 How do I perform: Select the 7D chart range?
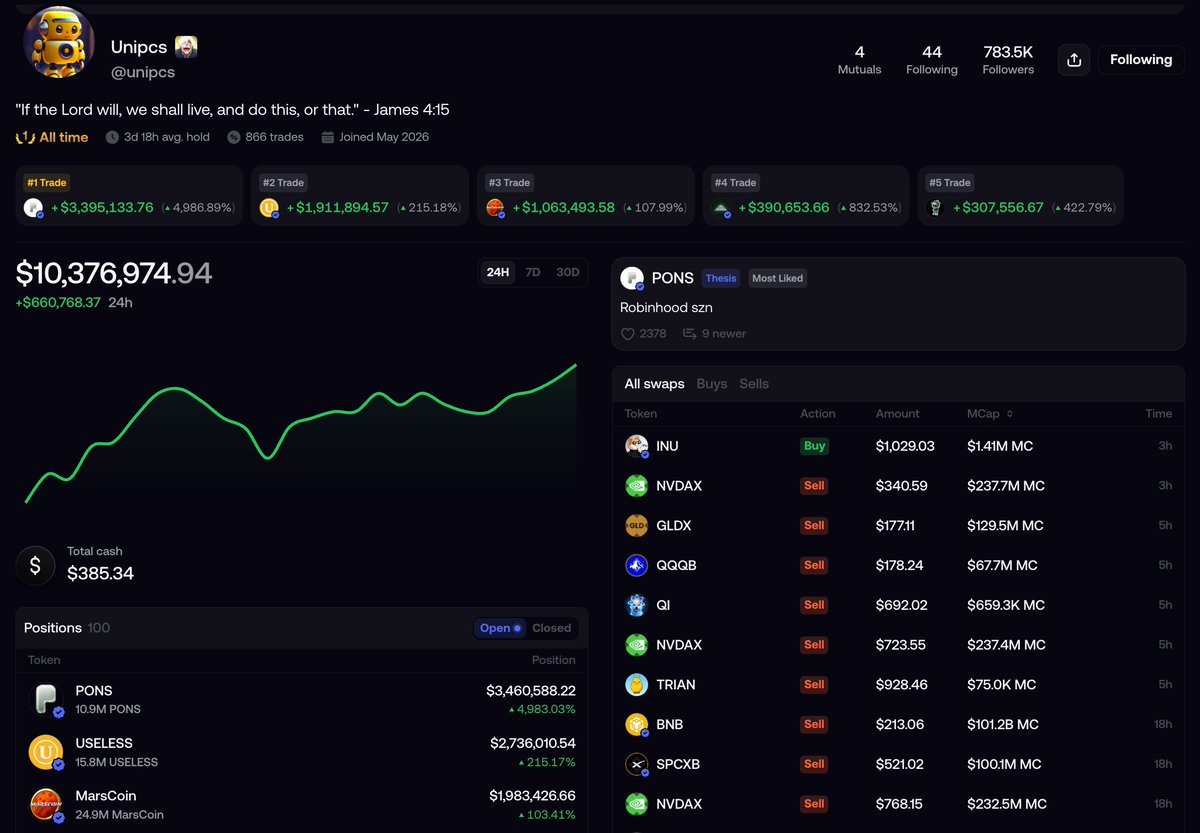[533, 272]
